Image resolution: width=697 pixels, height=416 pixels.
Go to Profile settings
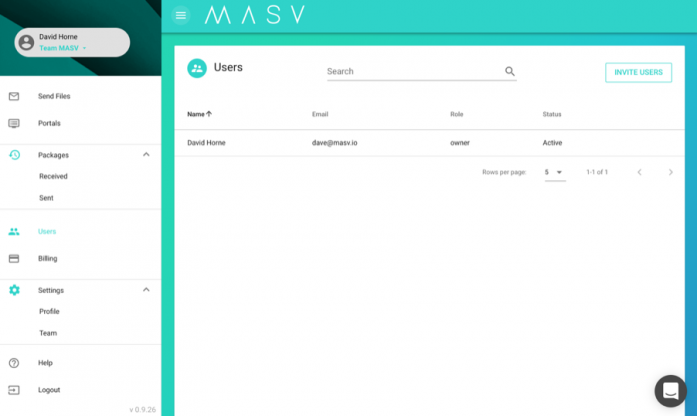[x=49, y=311]
